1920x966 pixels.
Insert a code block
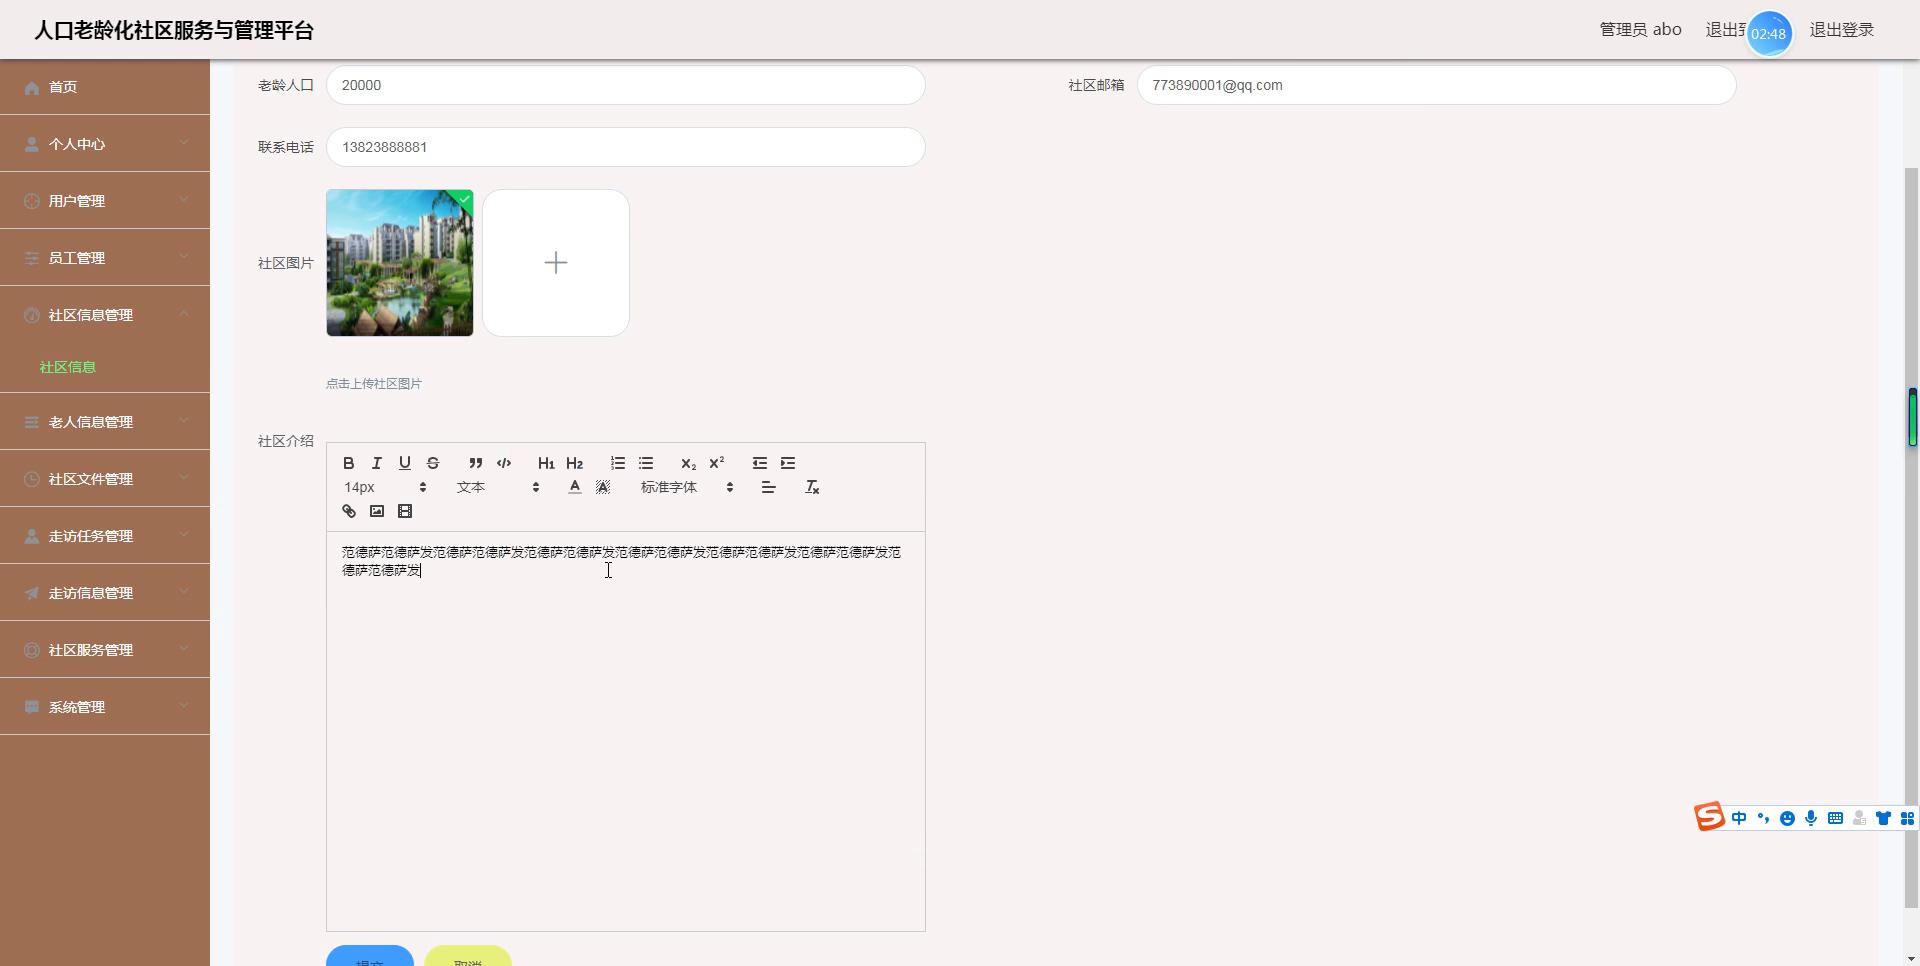[504, 463]
